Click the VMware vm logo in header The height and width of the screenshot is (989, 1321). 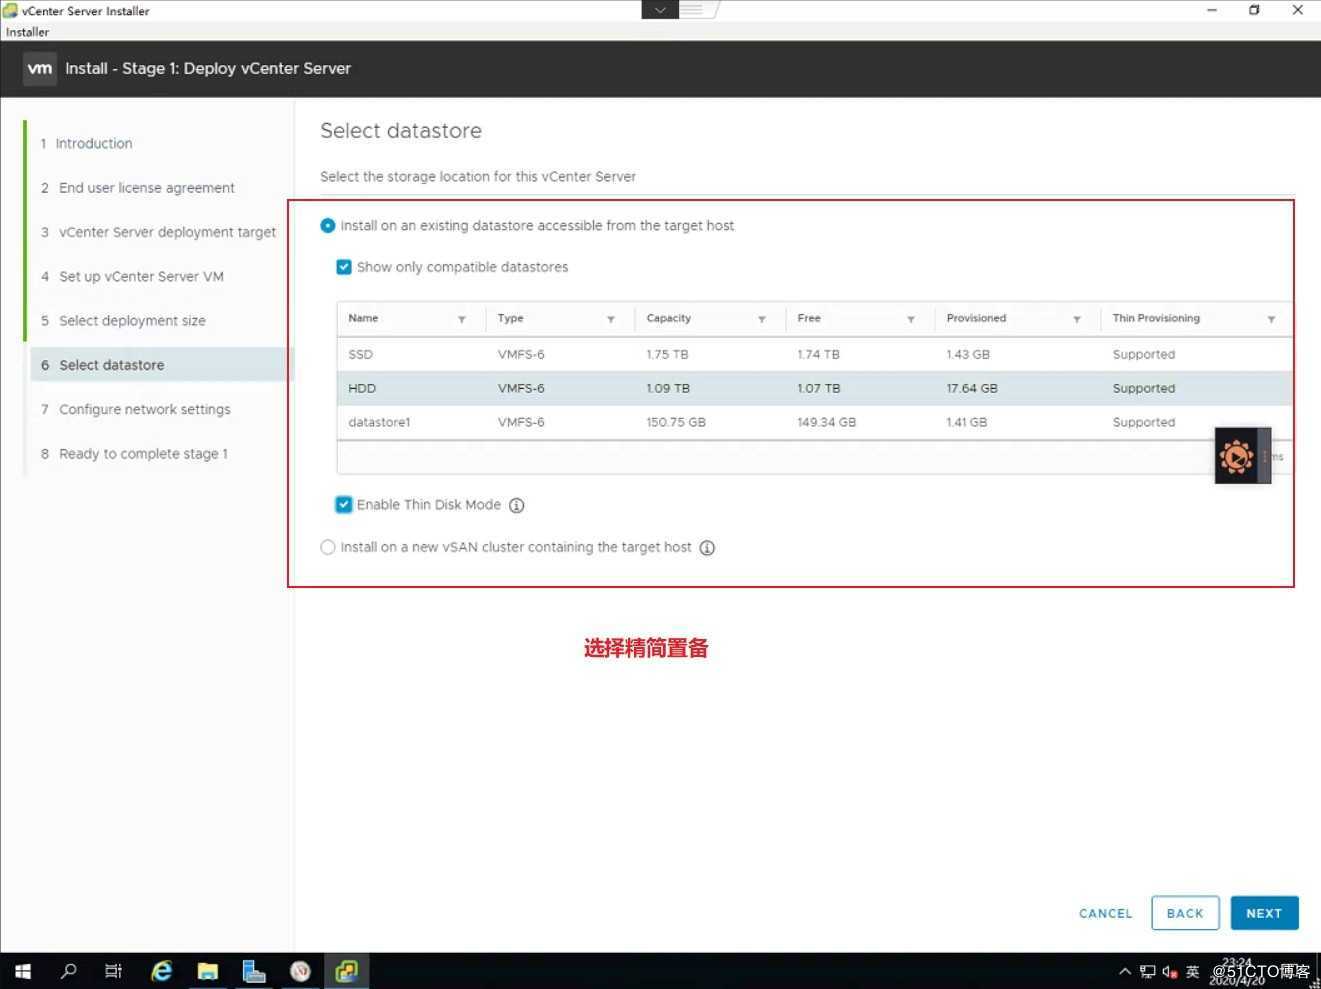tap(40, 68)
